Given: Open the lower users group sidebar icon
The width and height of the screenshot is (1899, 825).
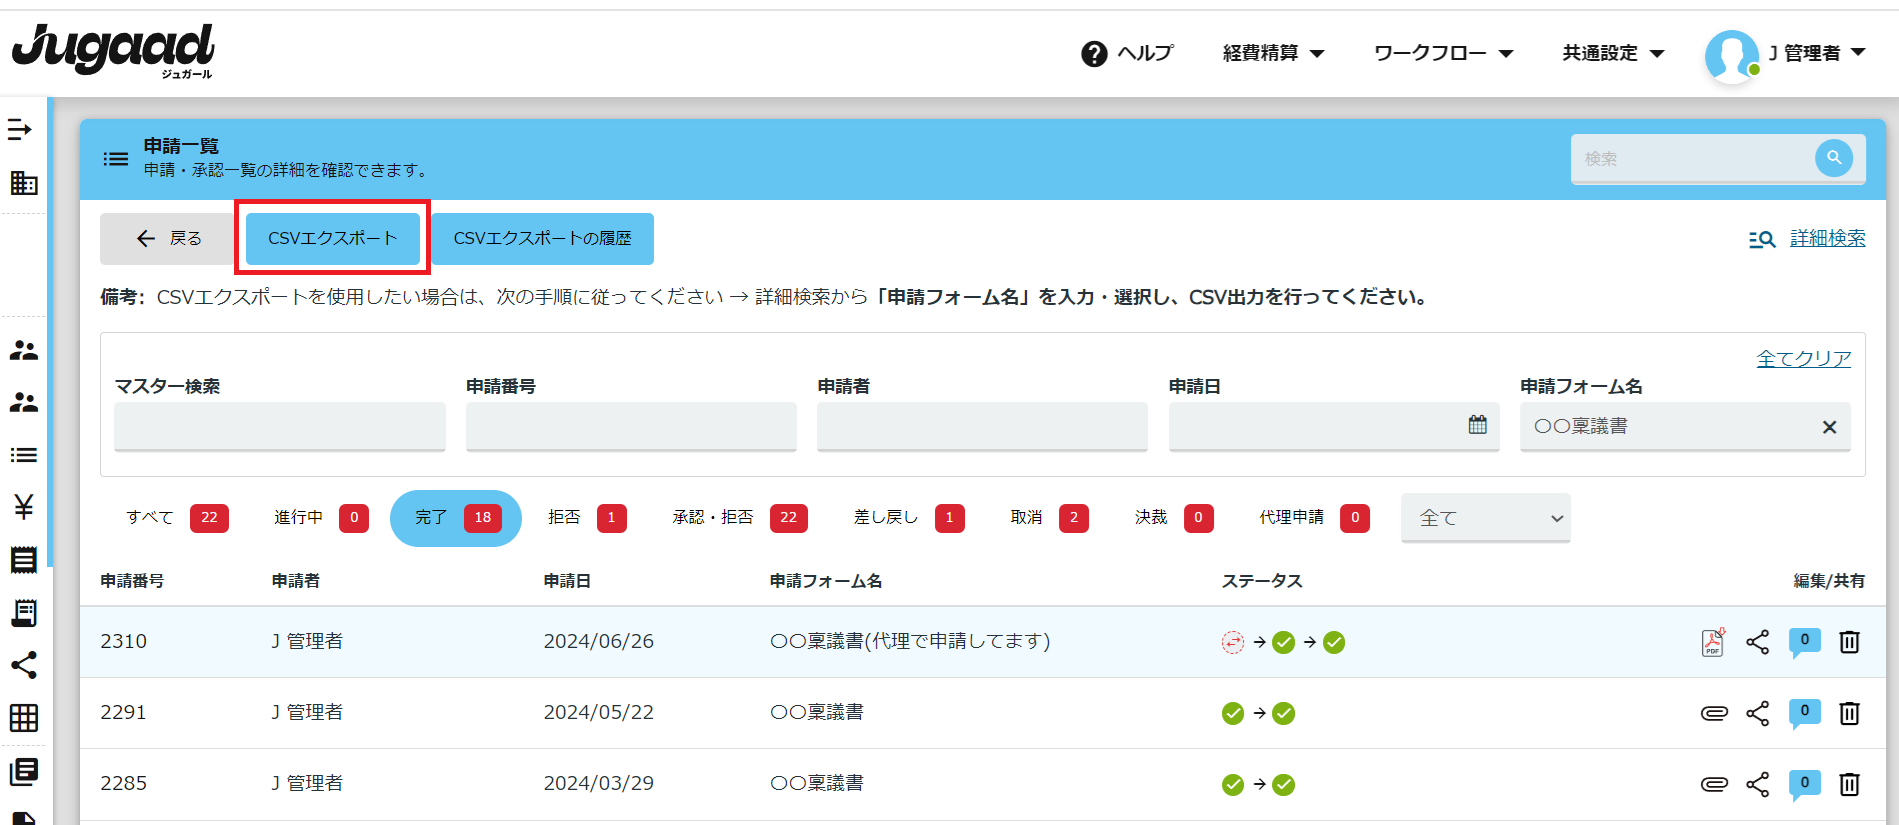Looking at the screenshot, I should coord(23,402).
